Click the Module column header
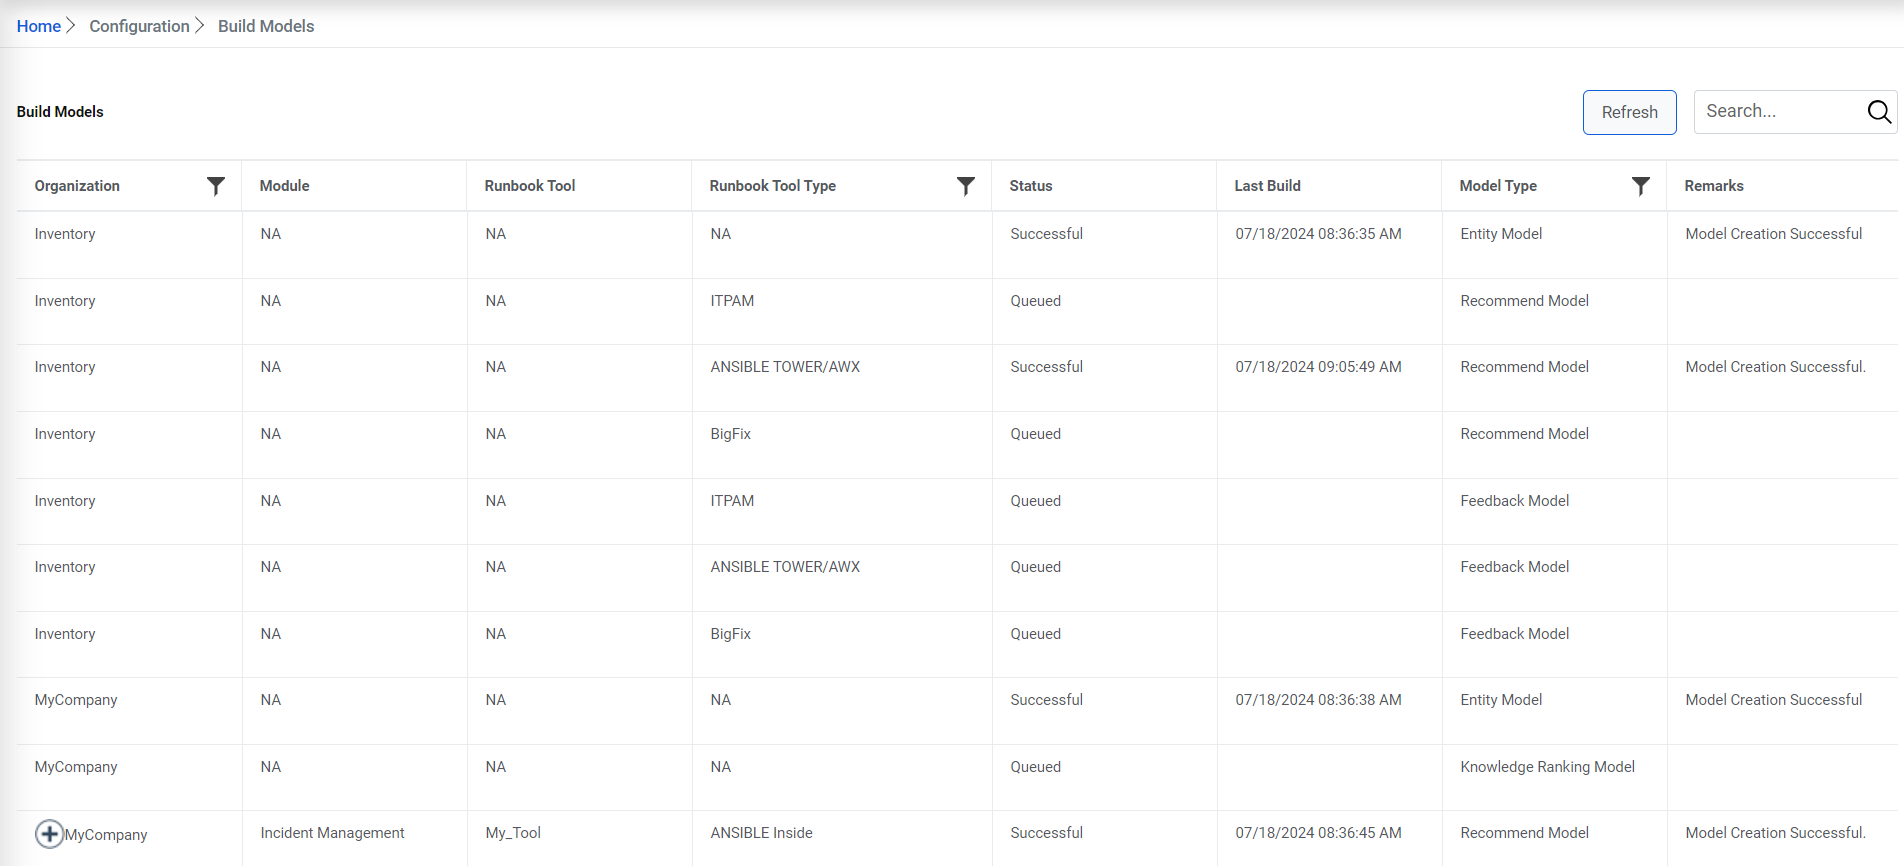 pyautogui.click(x=284, y=186)
